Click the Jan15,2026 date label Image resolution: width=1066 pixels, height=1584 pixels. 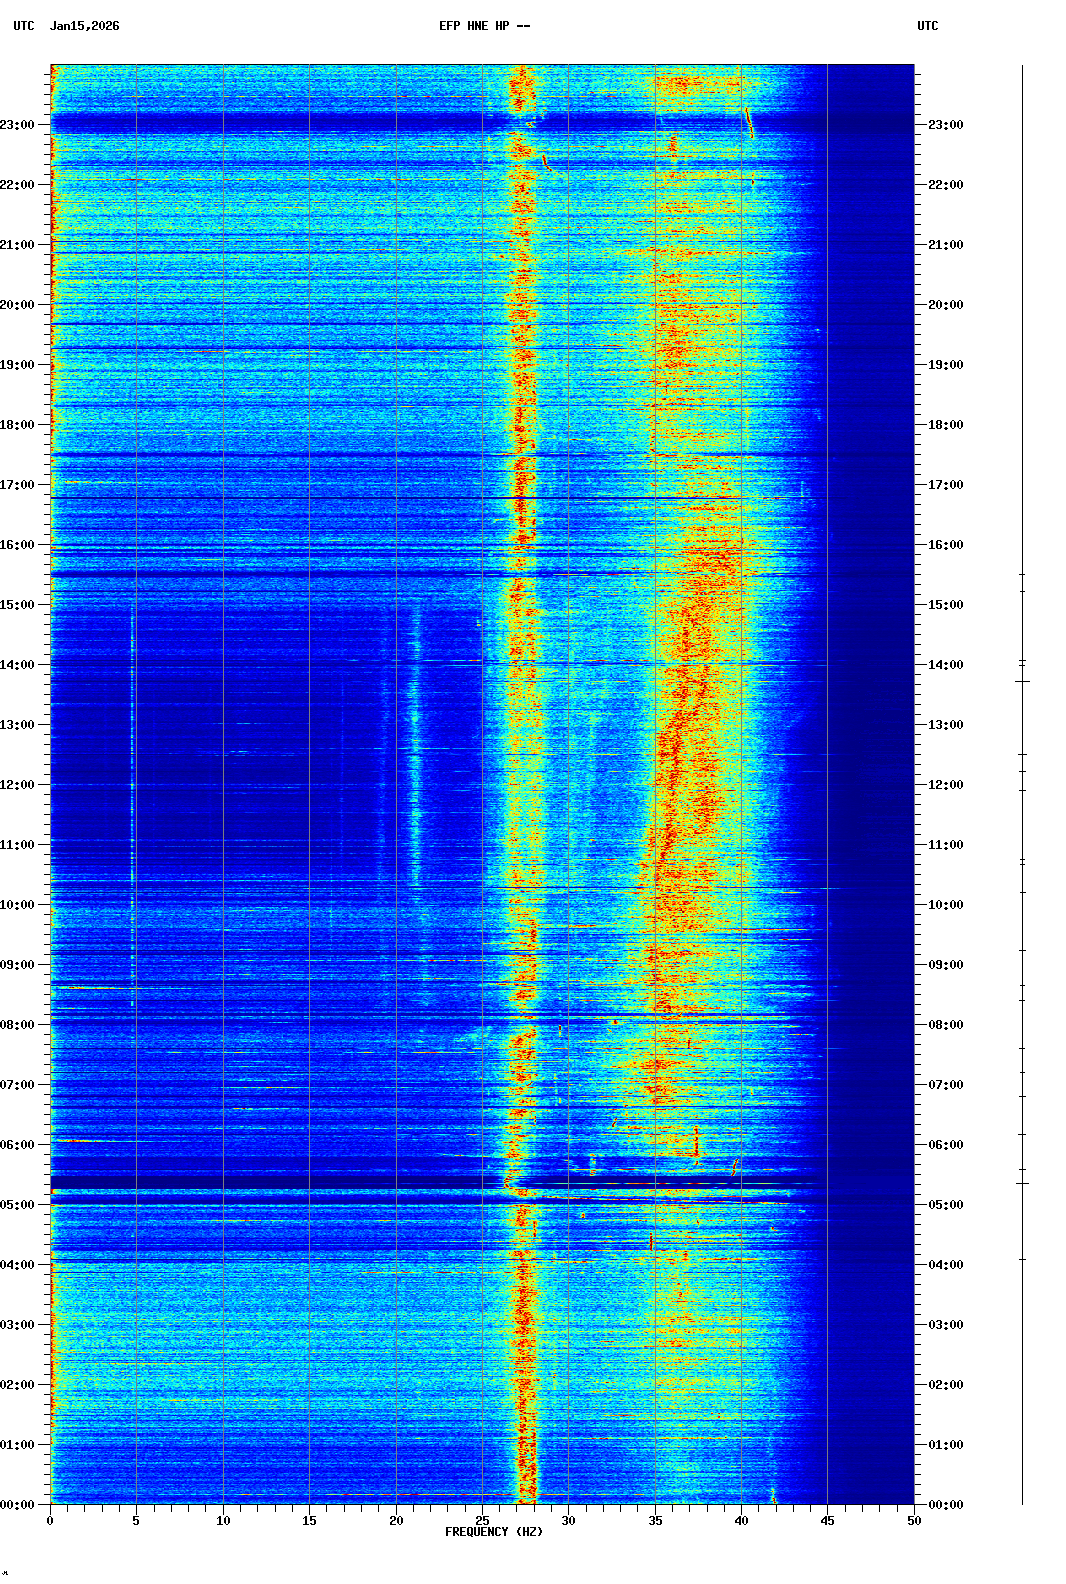coord(84,26)
